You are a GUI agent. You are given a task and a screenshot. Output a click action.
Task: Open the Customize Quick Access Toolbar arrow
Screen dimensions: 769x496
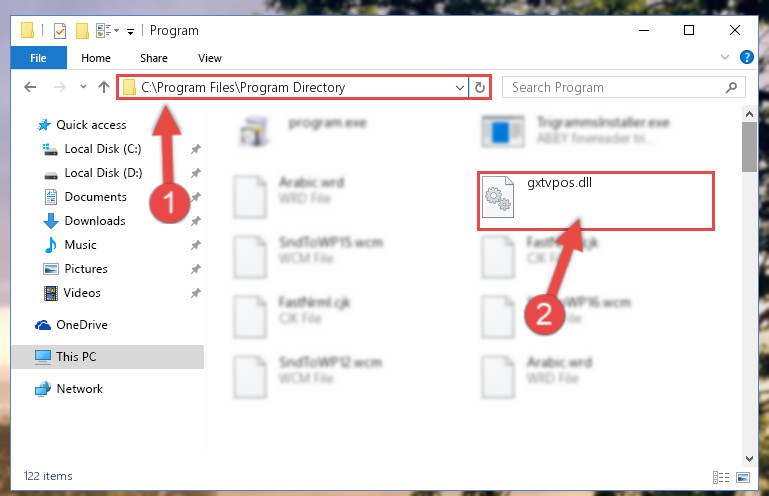[x=130, y=32]
